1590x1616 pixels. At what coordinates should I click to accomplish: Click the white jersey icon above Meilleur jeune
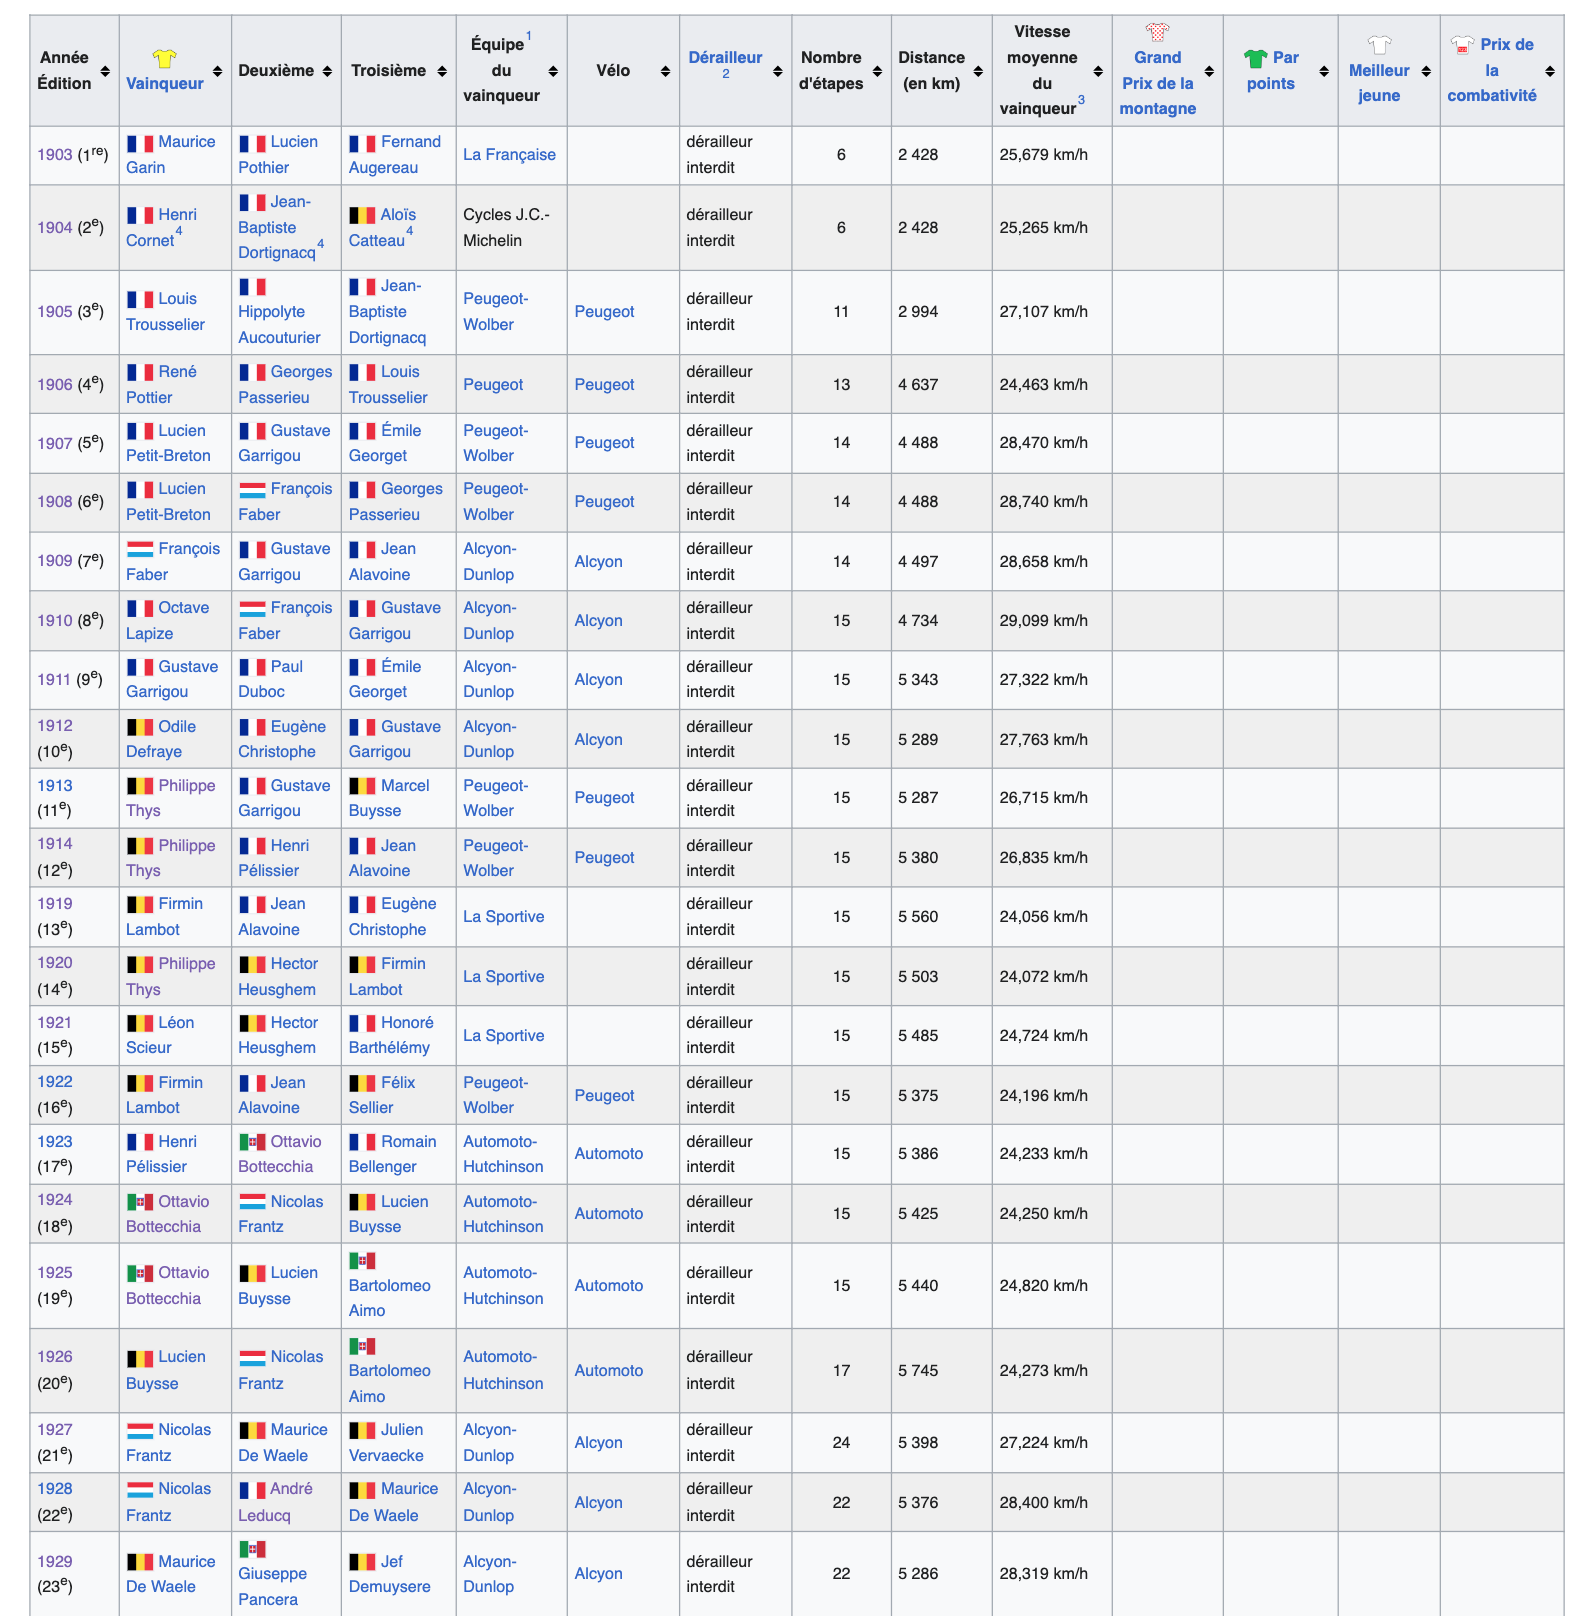click(1379, 45)
